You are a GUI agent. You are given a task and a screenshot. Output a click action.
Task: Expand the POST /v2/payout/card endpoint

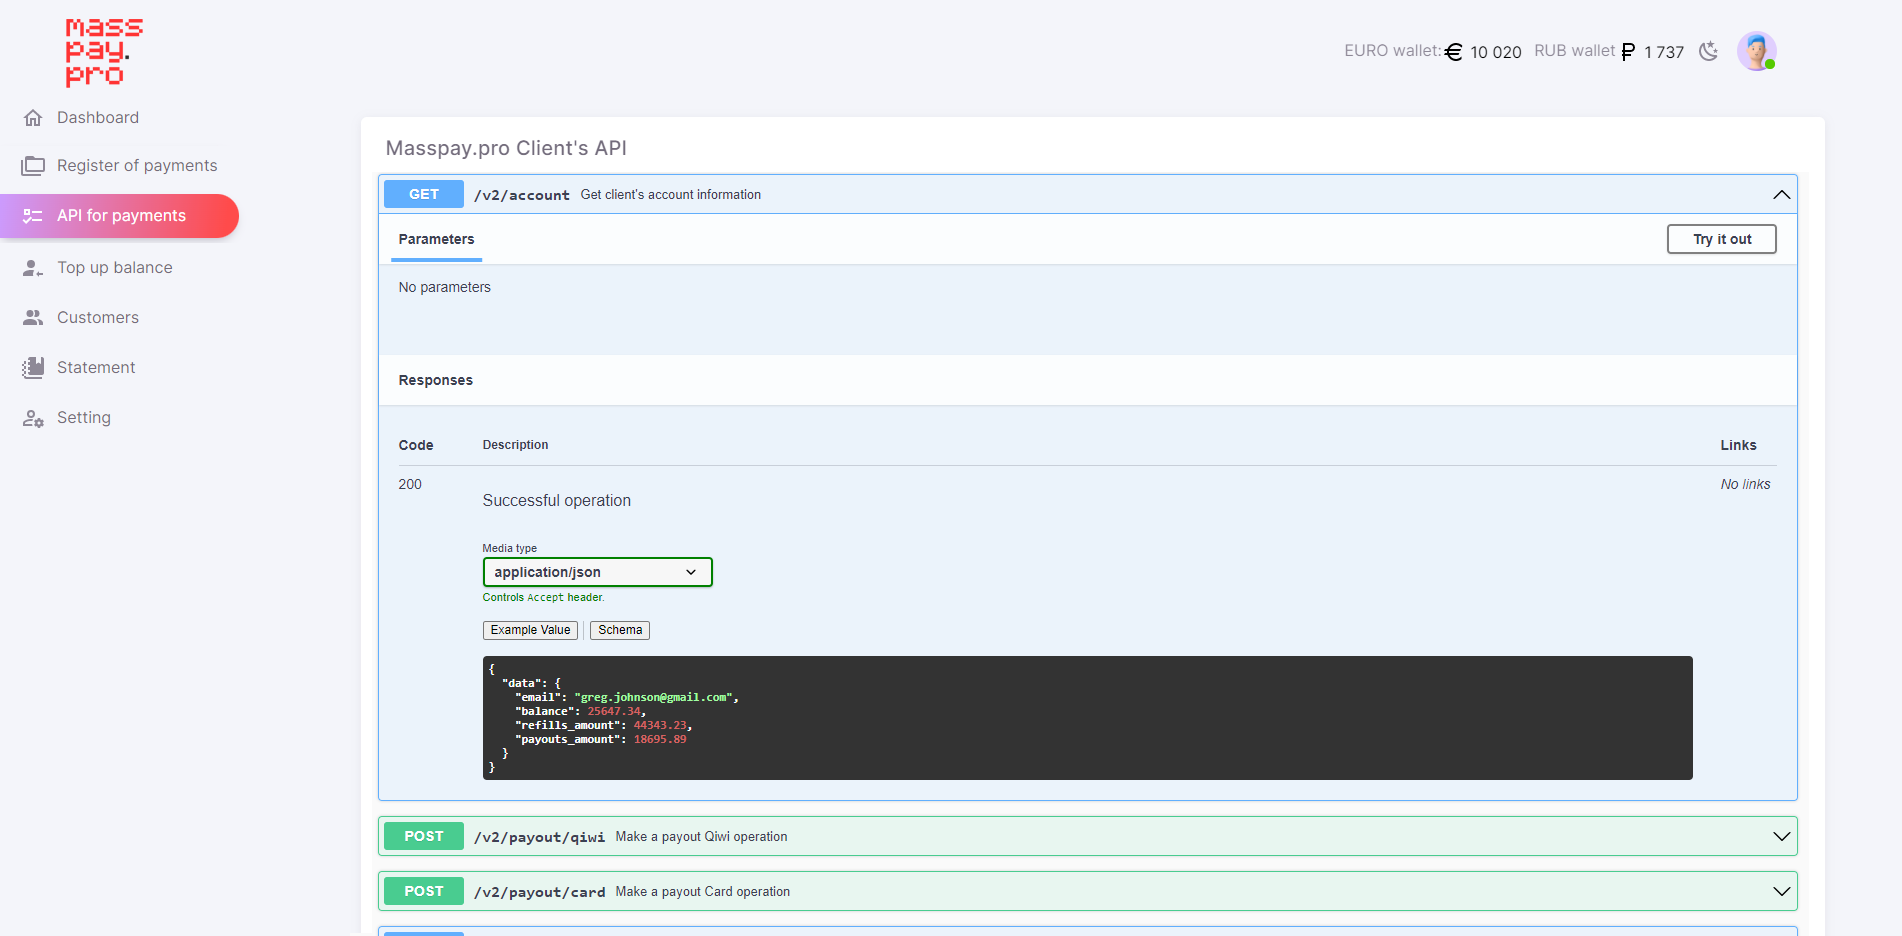pyautogui.click(x=1781, y=890)
